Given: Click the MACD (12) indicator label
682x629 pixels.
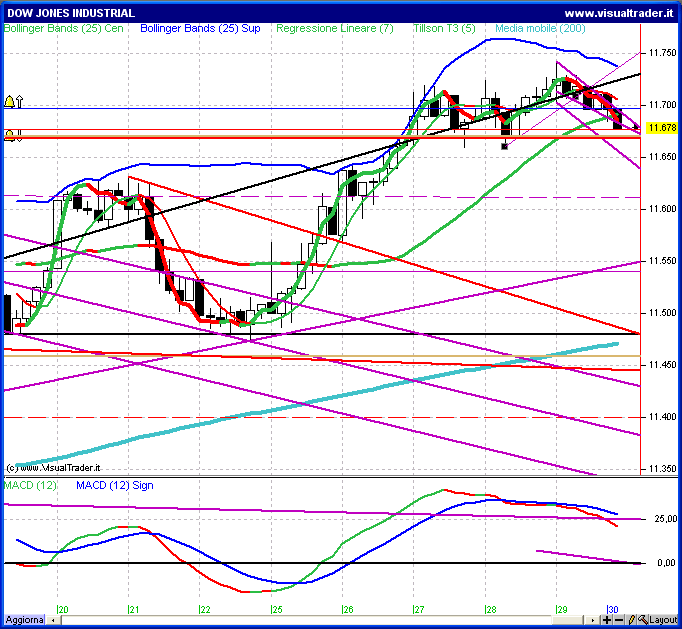Looking at the screenshot, I should (30, 485).
